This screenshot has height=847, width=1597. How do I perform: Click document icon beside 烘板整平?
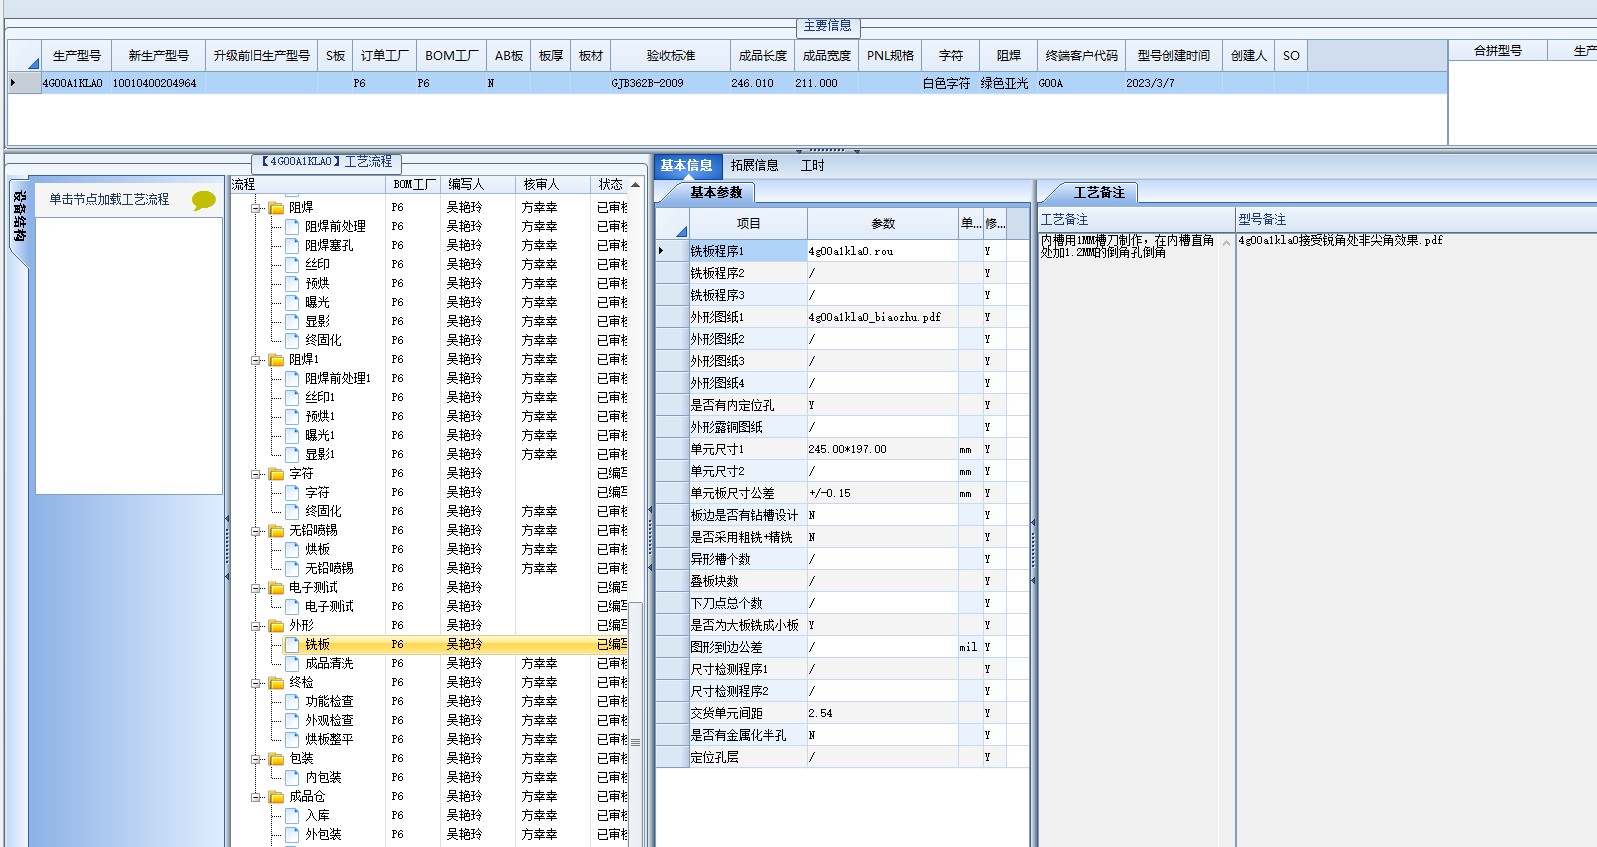pyautogui.click(x=292, y=740)
